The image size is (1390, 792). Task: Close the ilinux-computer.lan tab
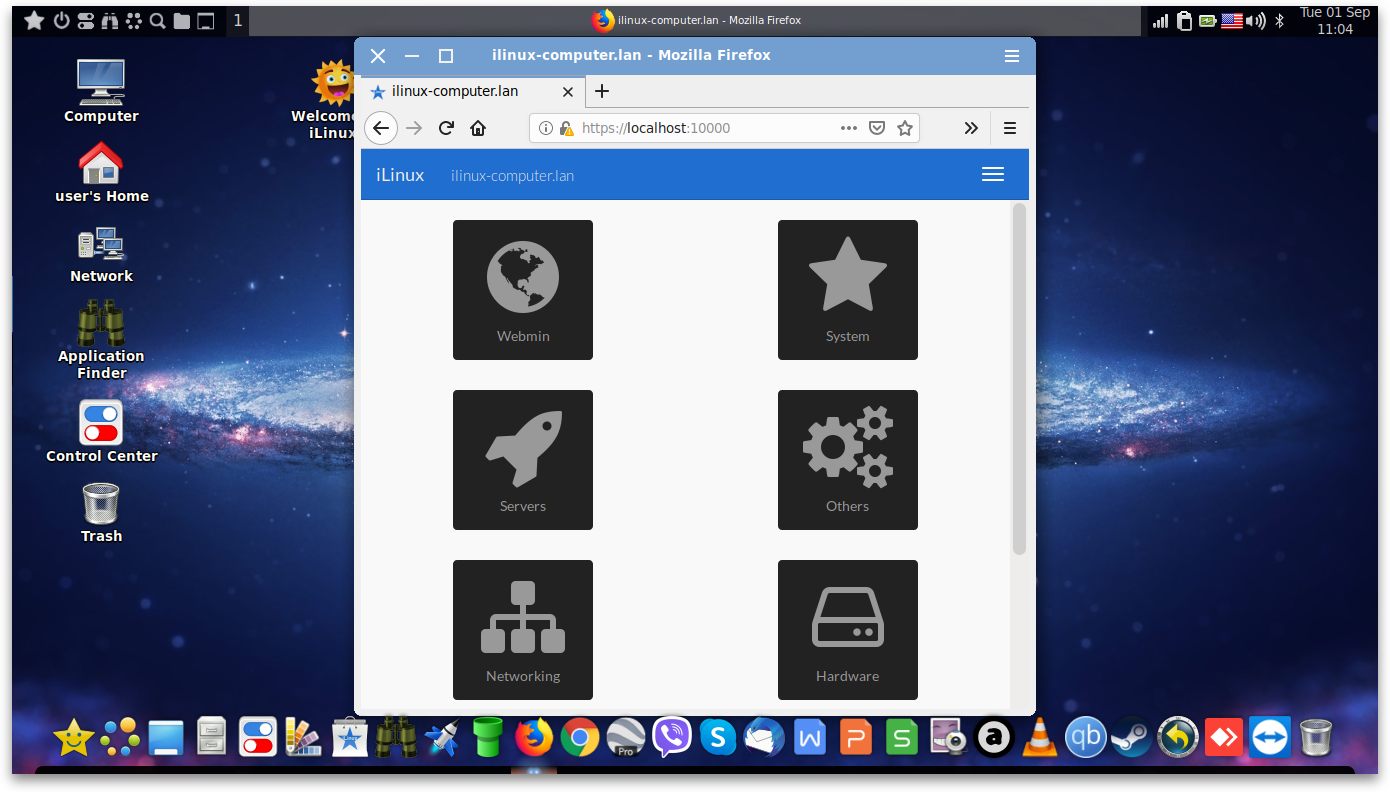coord(568,92)
